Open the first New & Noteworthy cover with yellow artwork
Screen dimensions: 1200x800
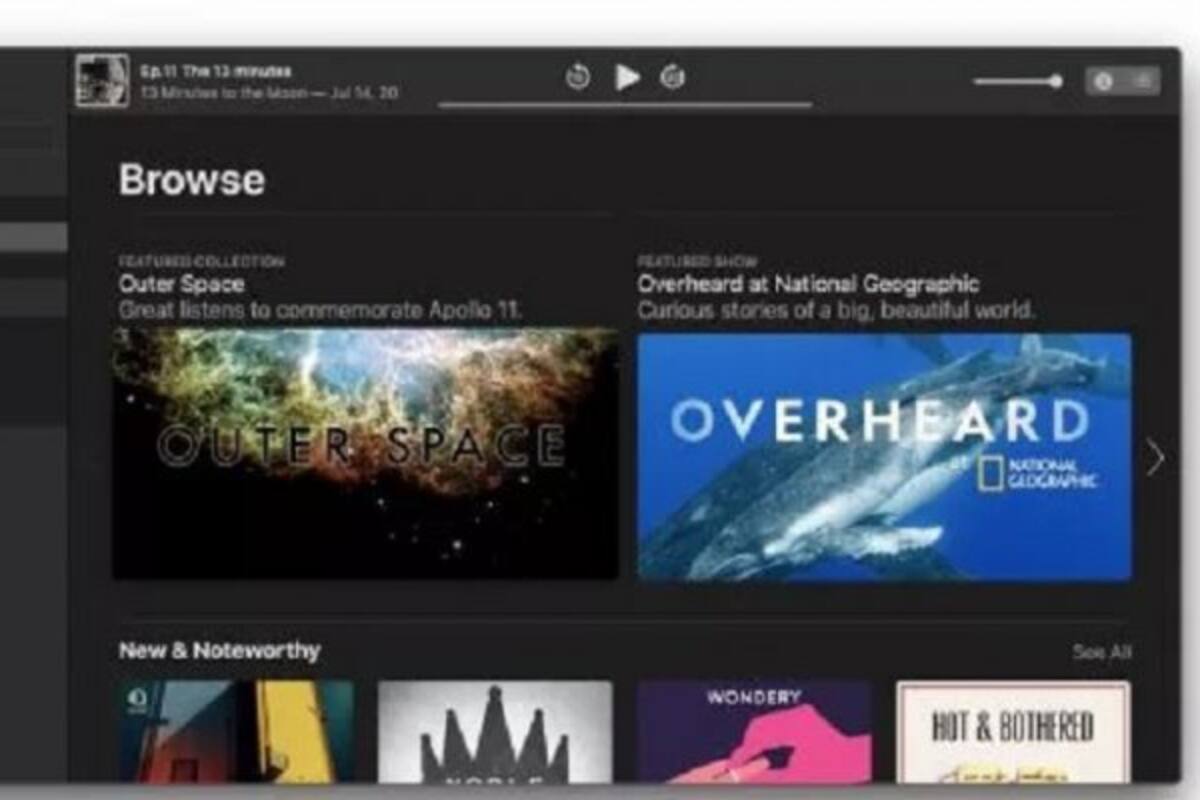pos(237,732)
